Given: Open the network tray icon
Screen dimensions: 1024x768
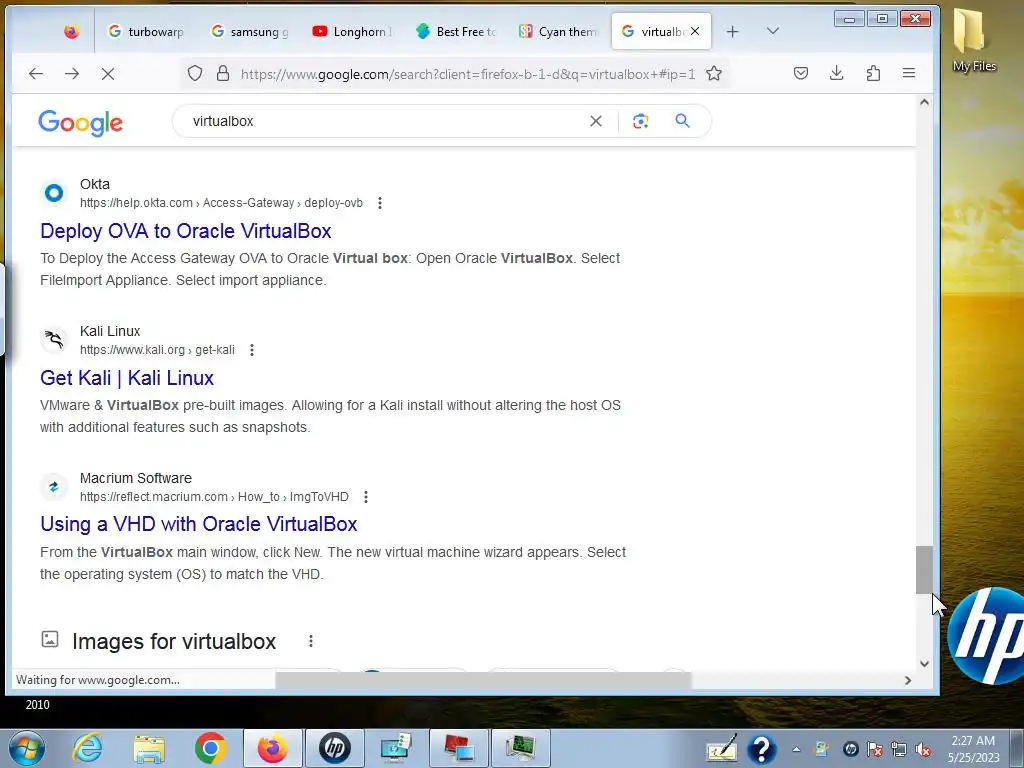Looking at the screenshot, I should click(899, 750).
